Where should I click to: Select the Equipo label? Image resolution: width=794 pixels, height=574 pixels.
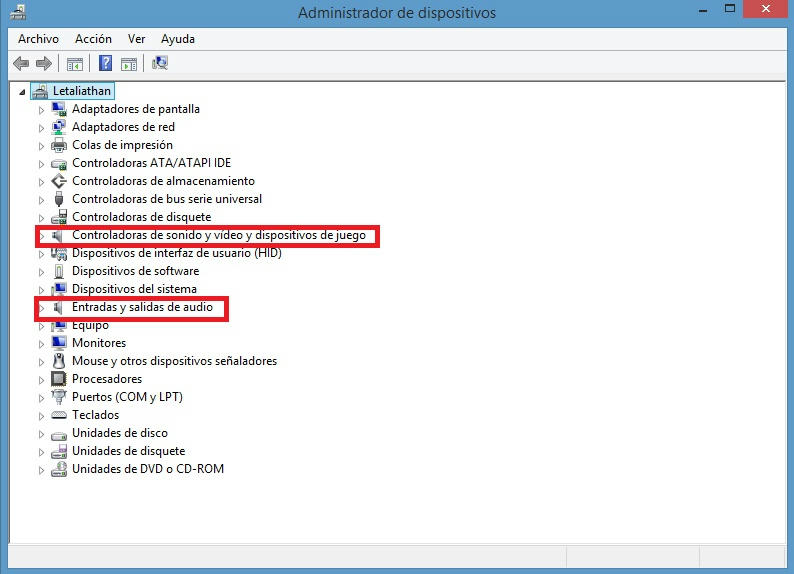(90, 325)
